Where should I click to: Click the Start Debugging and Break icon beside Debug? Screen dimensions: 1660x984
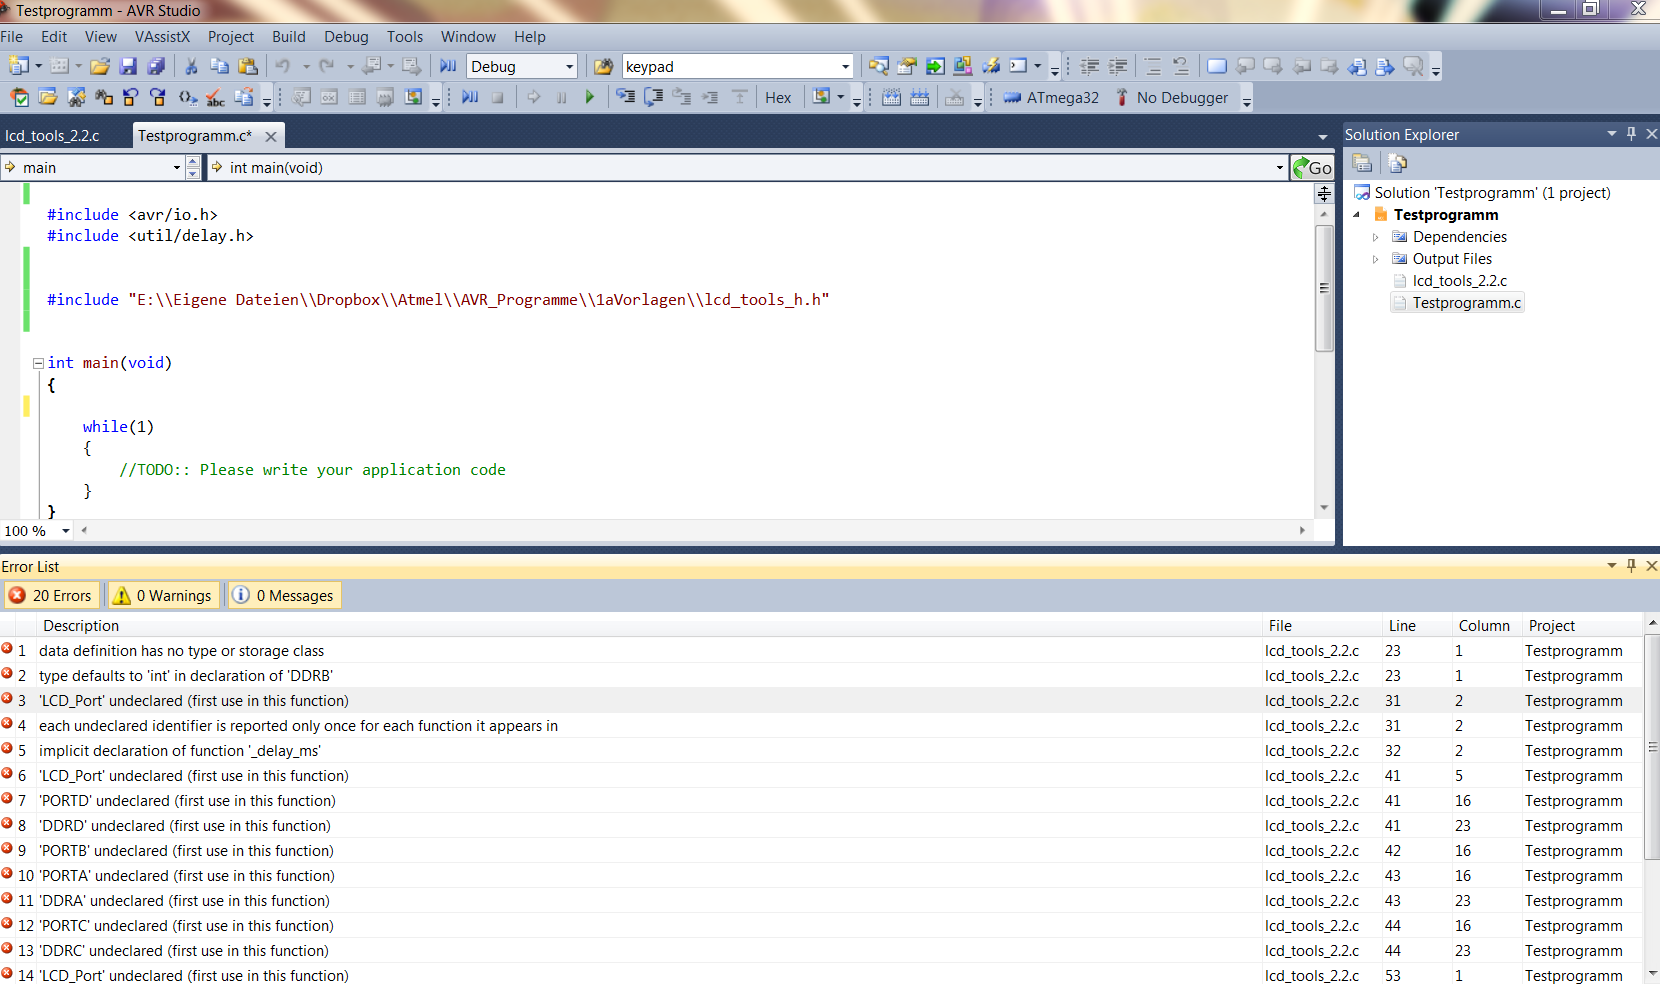point(448,66)
